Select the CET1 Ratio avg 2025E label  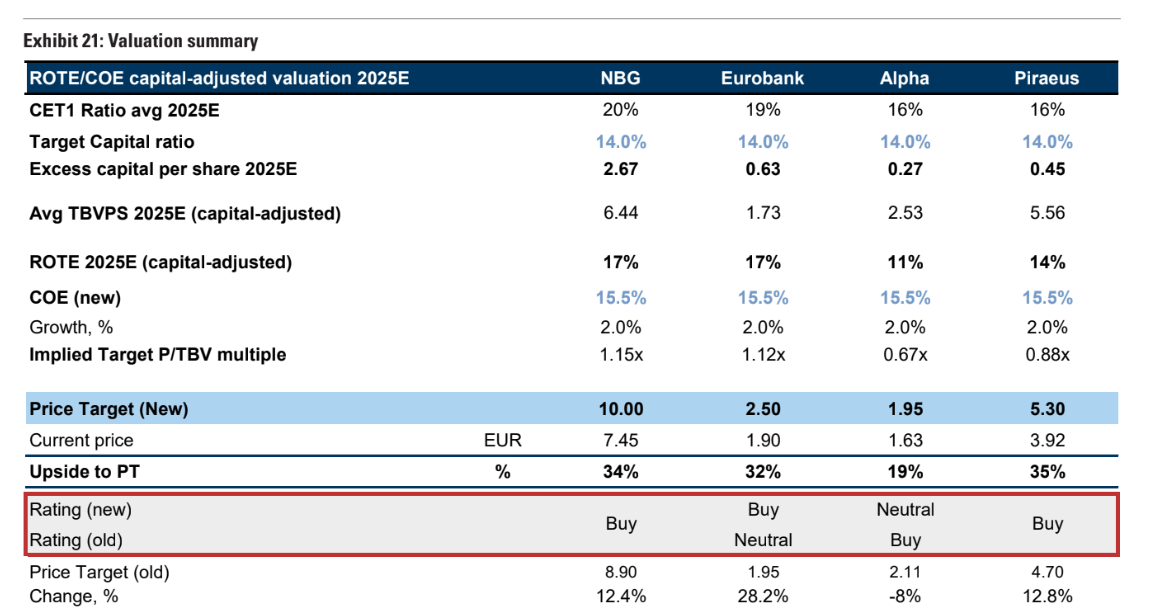click(124, 110)
